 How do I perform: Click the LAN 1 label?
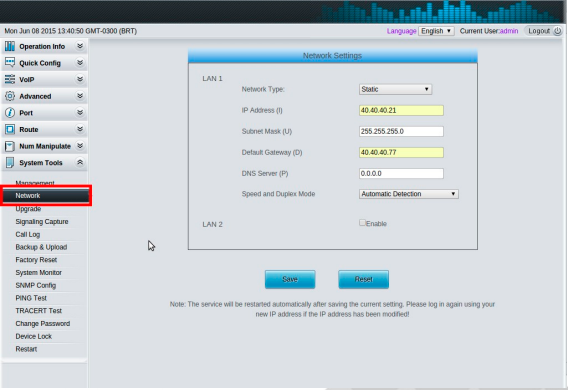coord(212,79)
